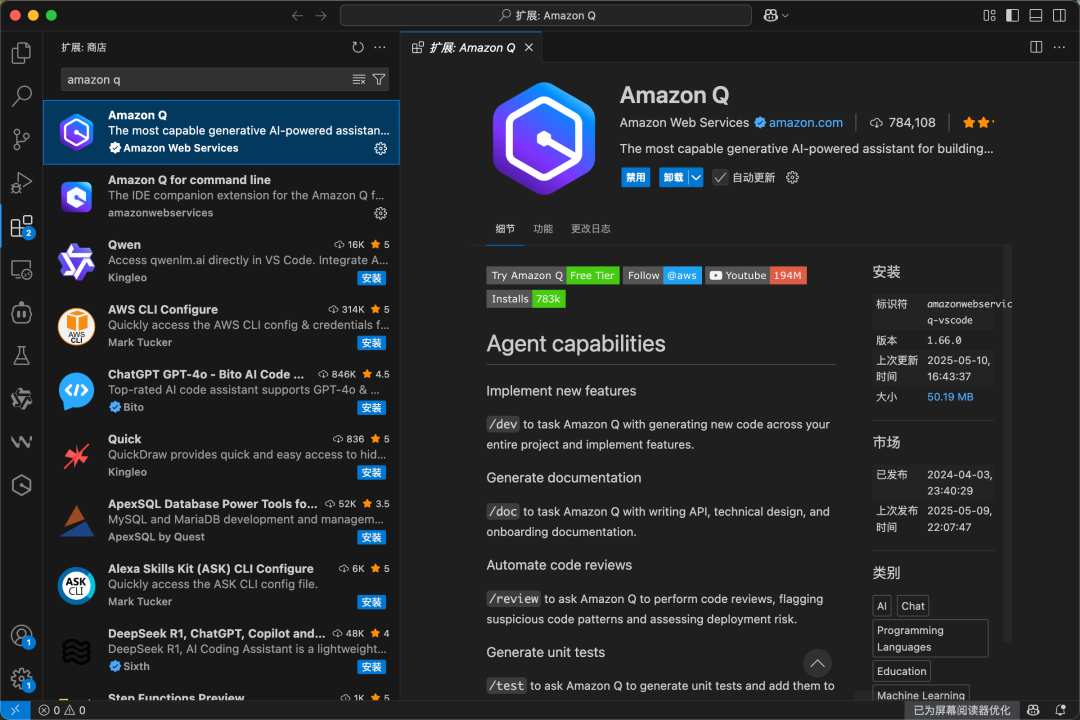Viewport: 1080px width, 720px height.
Task: Install ApexSQL Database Power Tools
Action: [371, 537]
